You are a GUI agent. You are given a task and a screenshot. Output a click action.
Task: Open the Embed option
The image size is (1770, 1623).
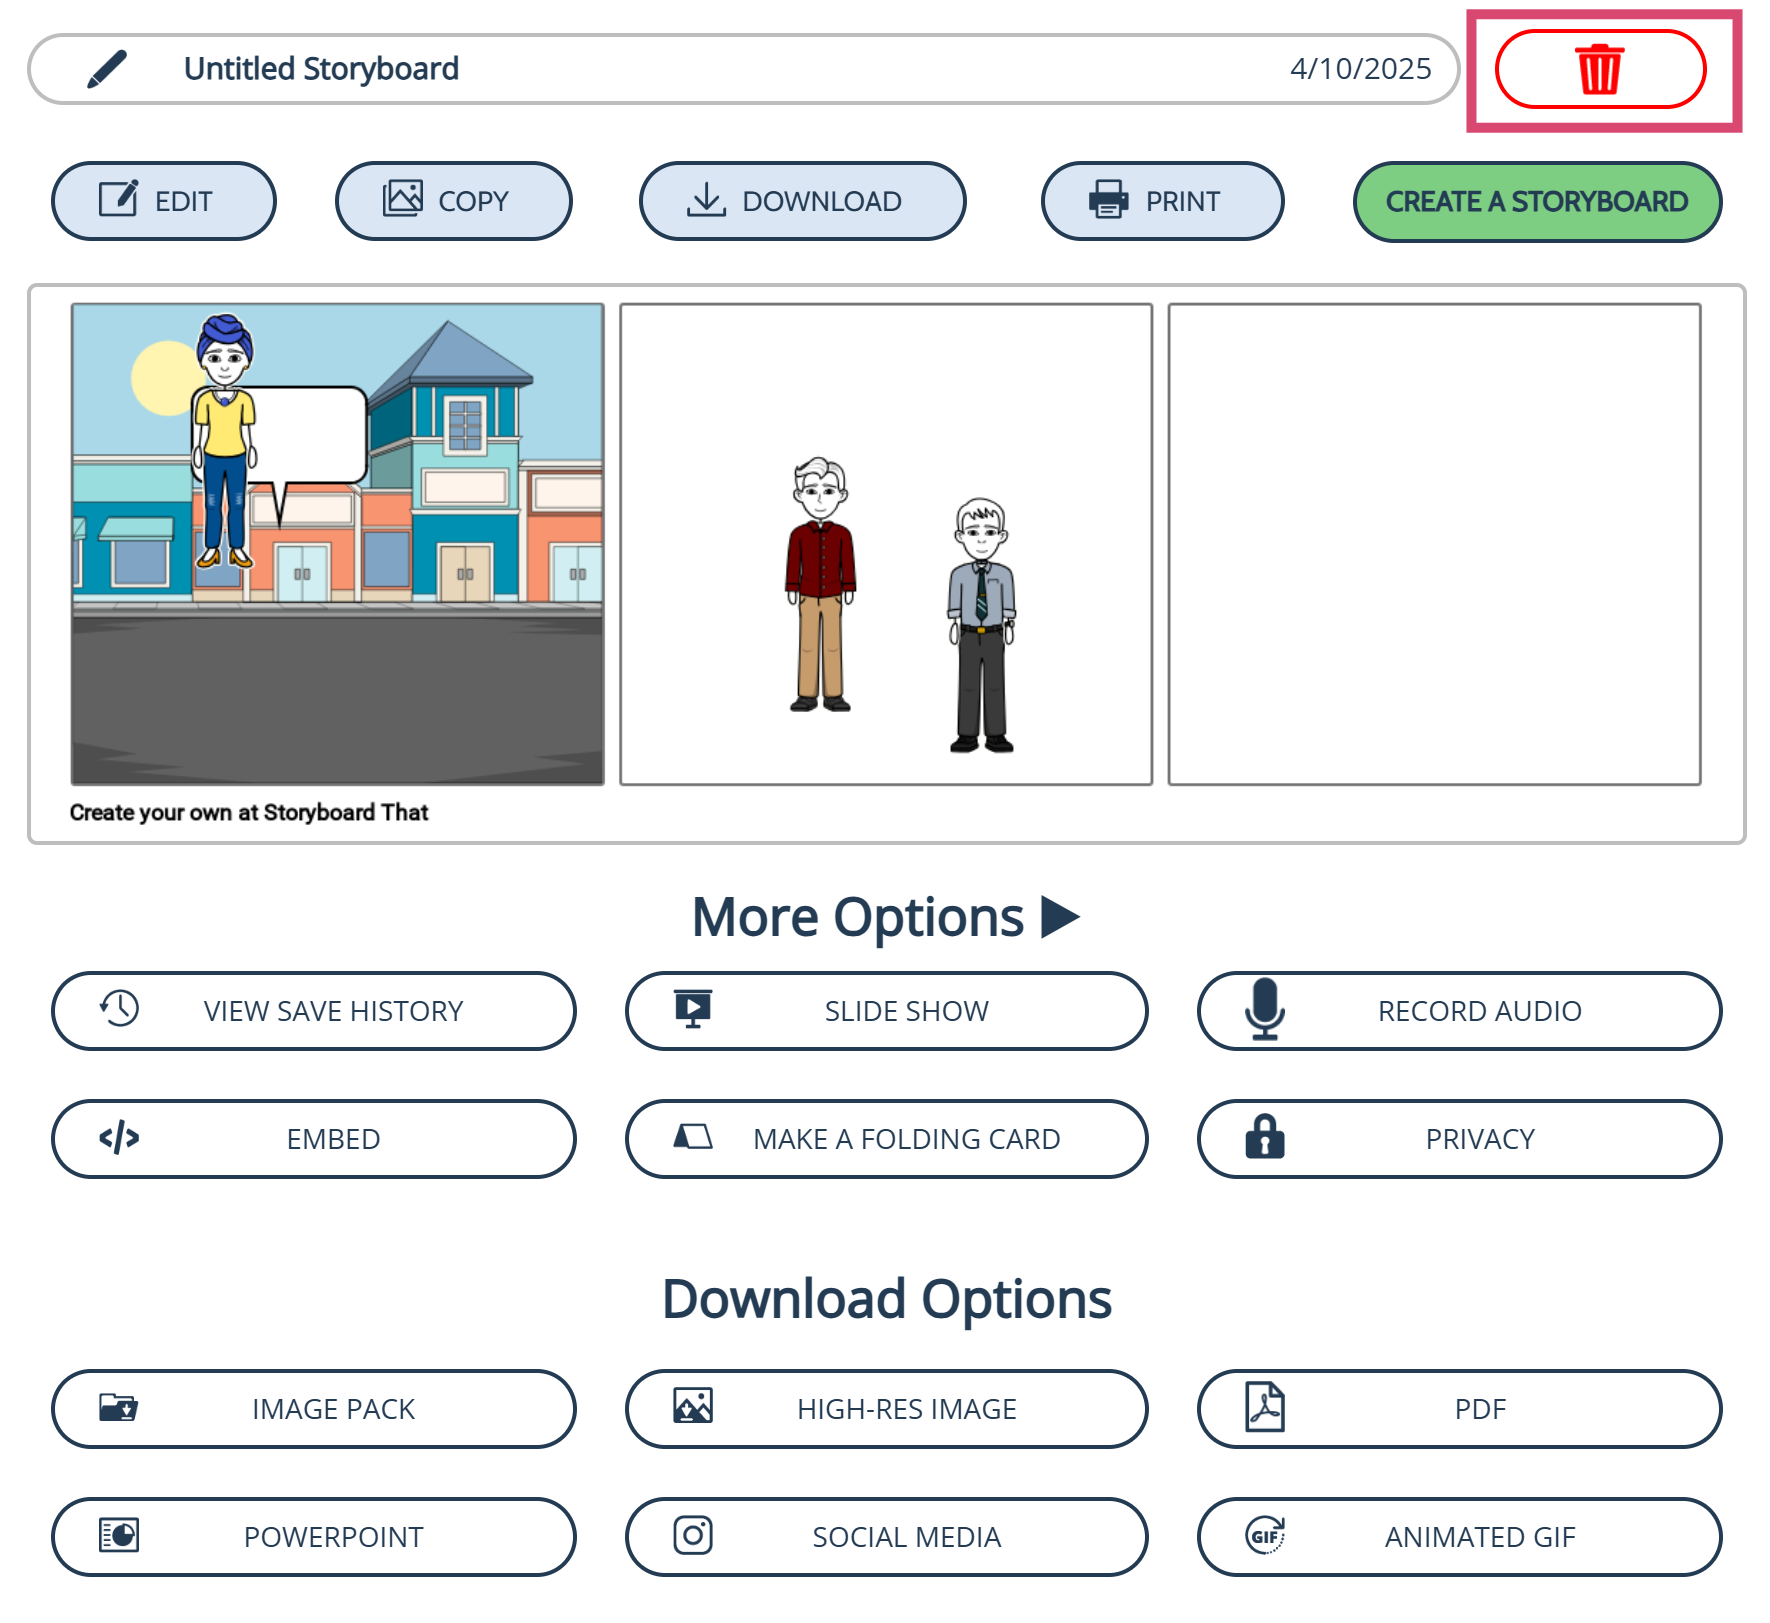[314, 1138]
